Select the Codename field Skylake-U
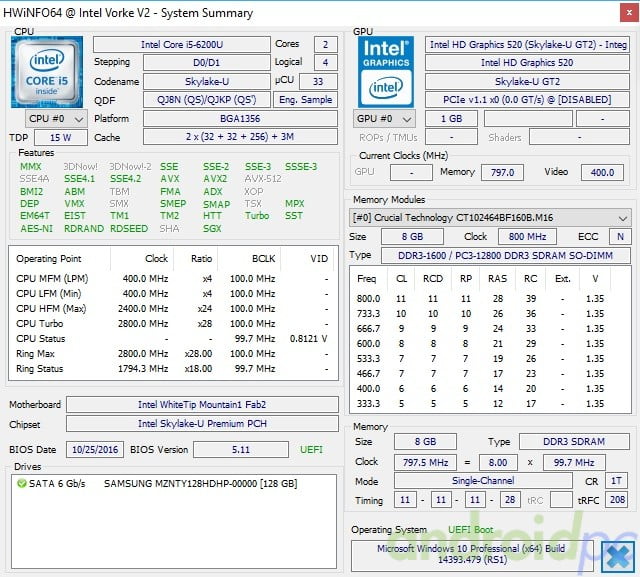The image size is (640, 577). click(206, 82)
